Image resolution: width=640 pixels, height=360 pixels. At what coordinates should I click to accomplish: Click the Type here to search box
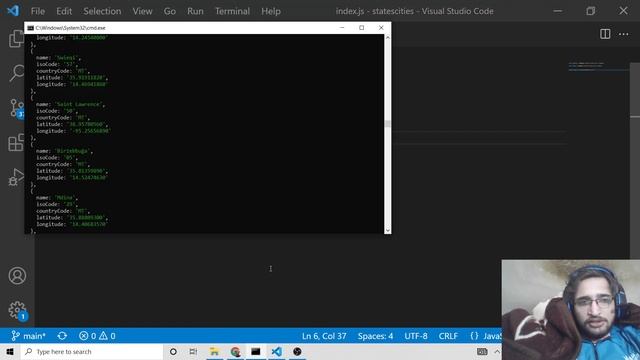tap(92, 351)
